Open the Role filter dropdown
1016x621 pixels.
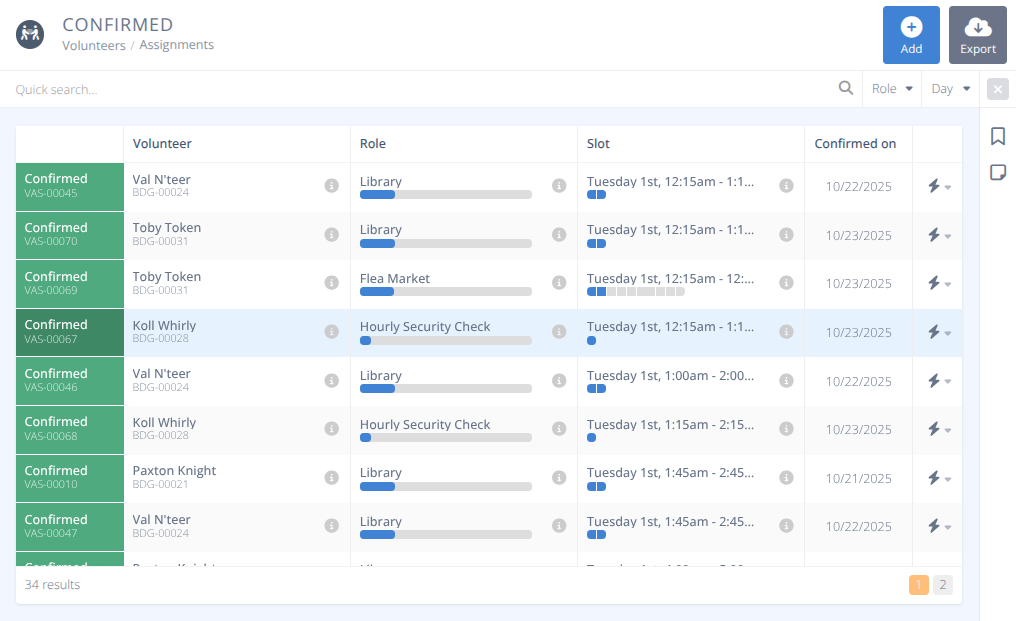tap(892, 89)
